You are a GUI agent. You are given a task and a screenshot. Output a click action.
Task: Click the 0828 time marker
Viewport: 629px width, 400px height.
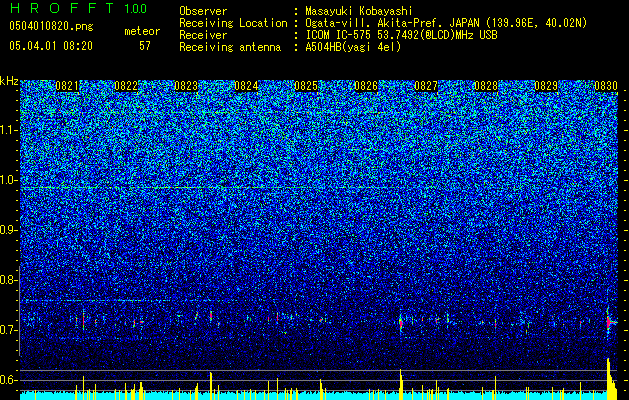(486, 86)
